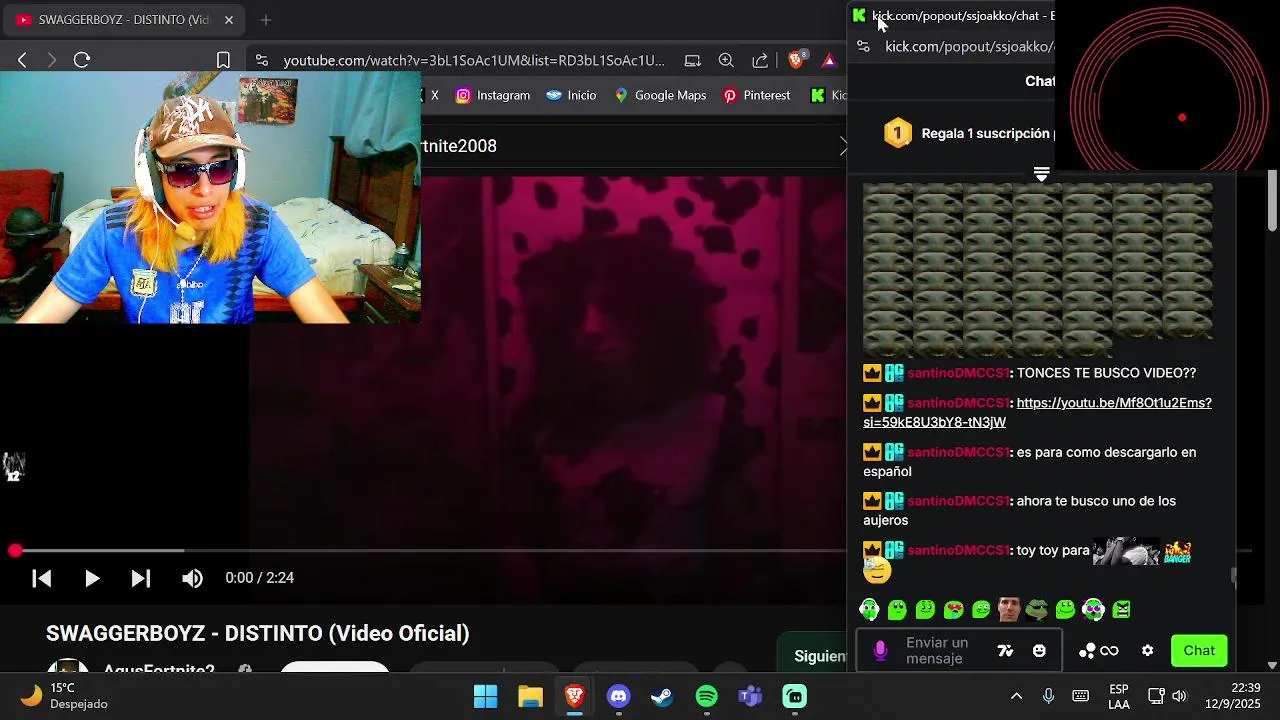This screenshot has width=1280, height=720.
Task: Open the Google Maps bookmark
Action: 660,95
